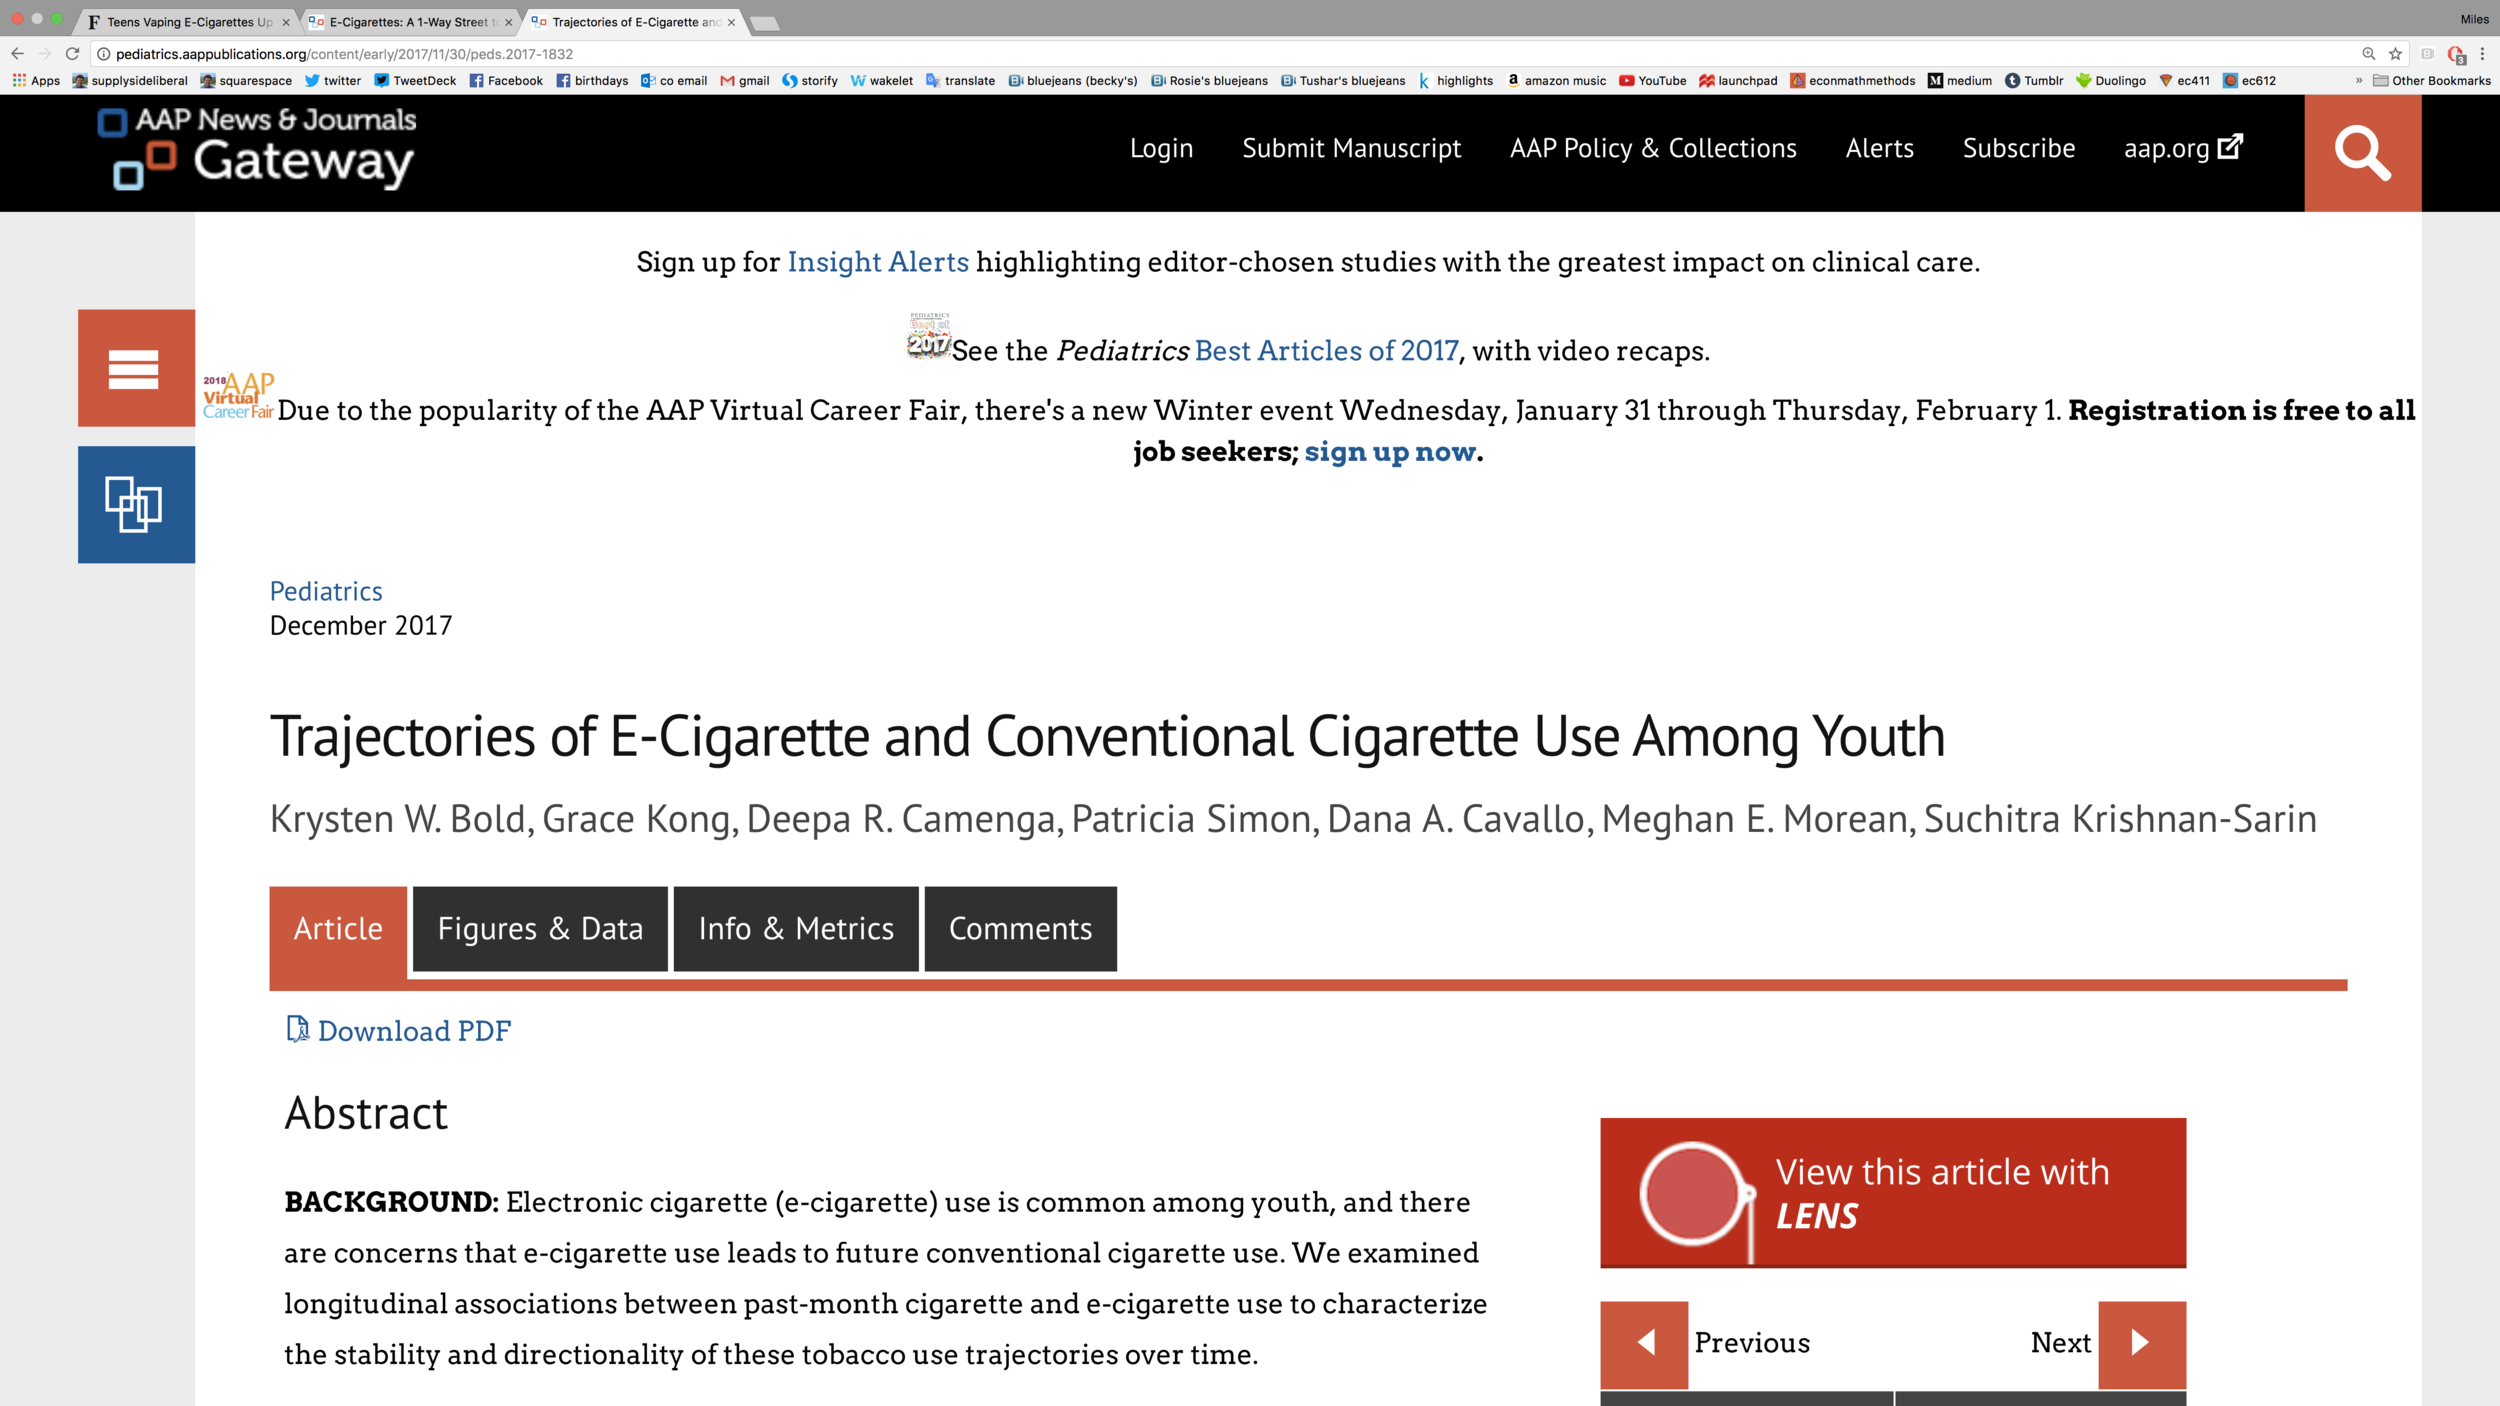Open the Info & Metrics tab

click(796, 929)
